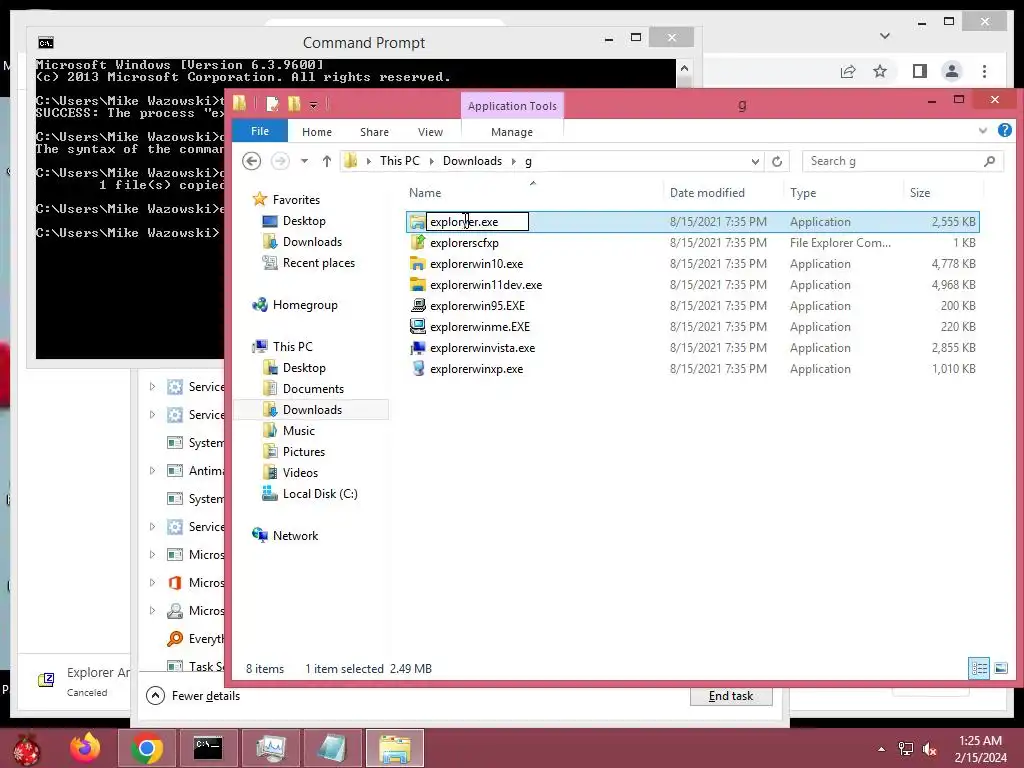Viewport: 1024px width, 768px height.
Task: Customize Quick Access Toolbar dropdown arrow
Action: (313, 104)
